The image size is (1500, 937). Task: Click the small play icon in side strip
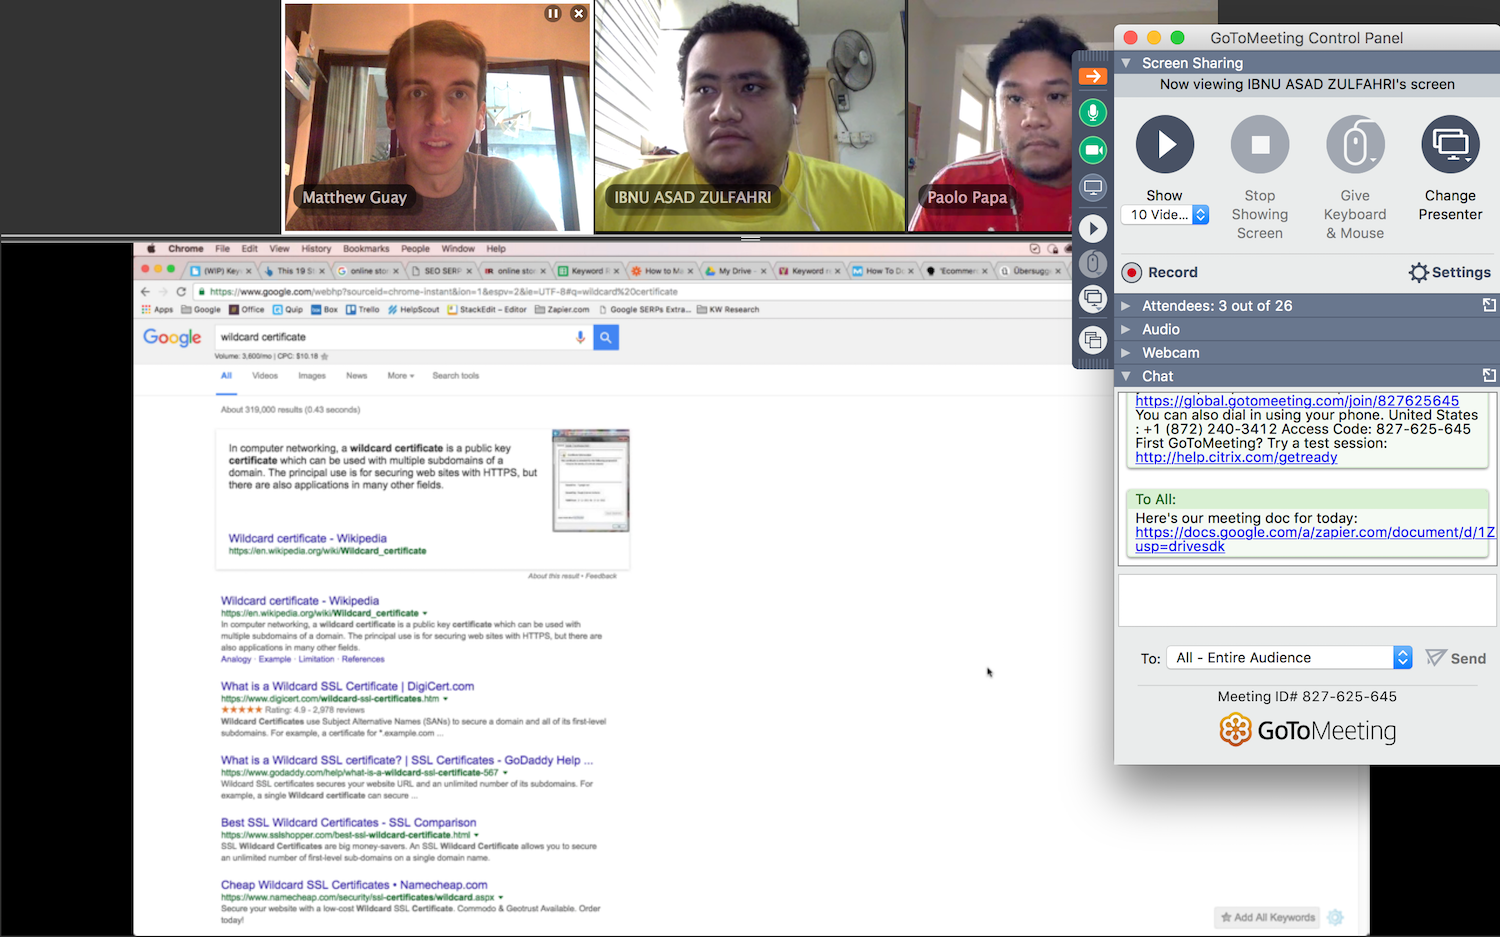pyautogui.click(x=1093, y=228)
